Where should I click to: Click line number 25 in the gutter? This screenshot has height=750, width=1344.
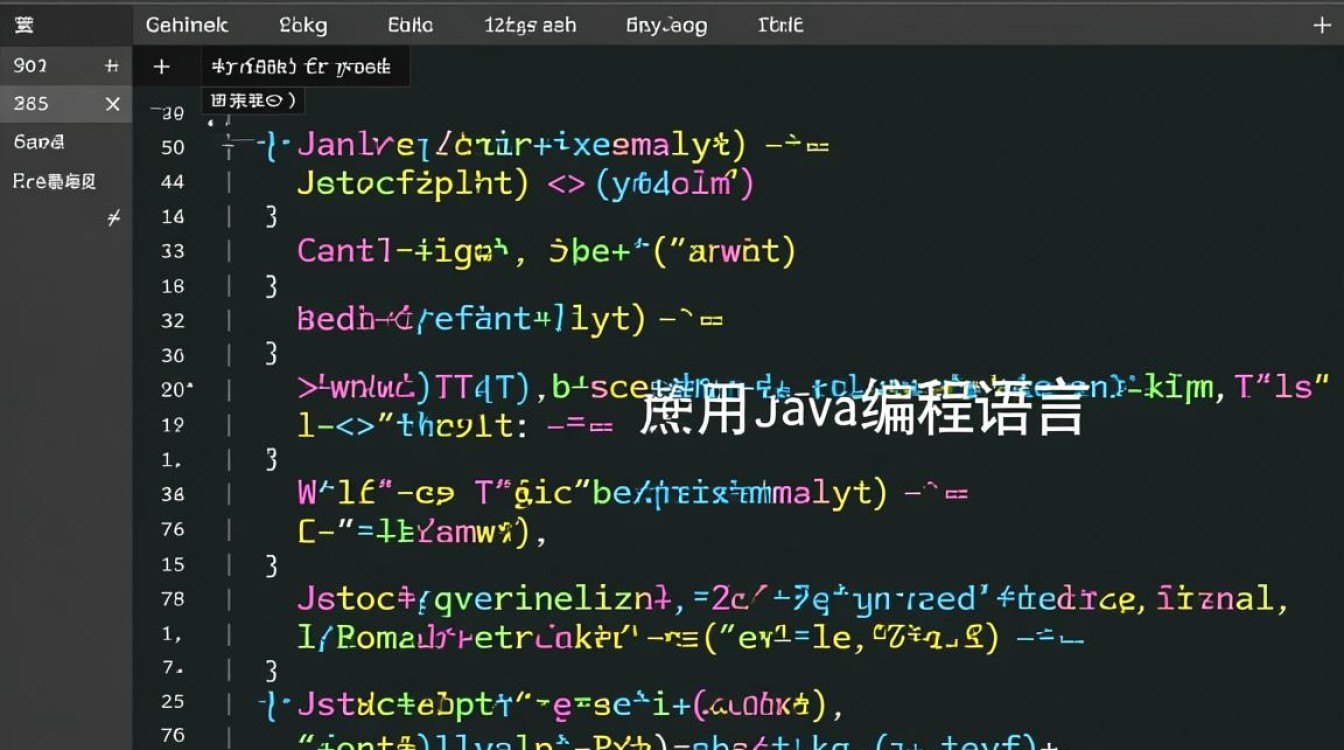(173, 702)
